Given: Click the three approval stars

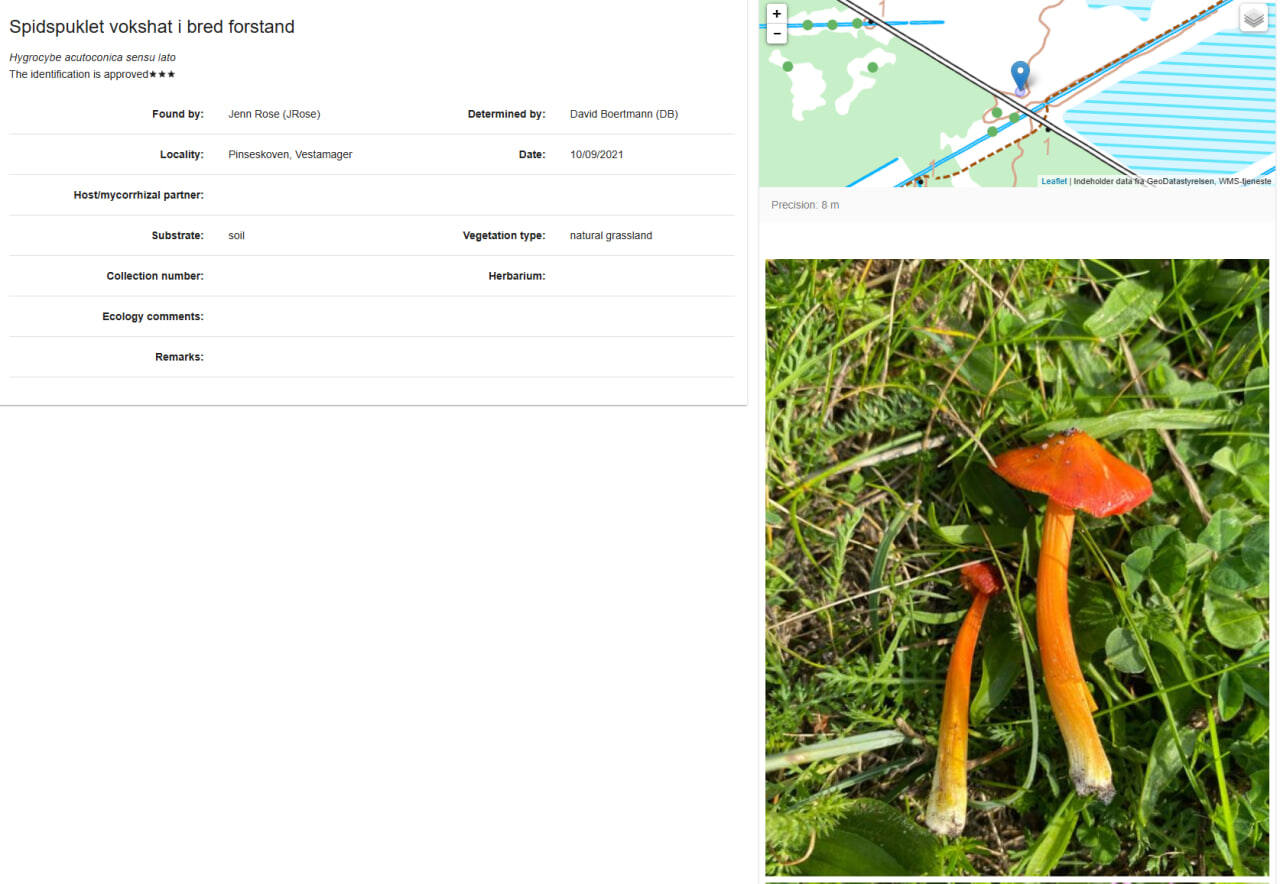Looking at the screenshot, I should (x=162, y=74).
